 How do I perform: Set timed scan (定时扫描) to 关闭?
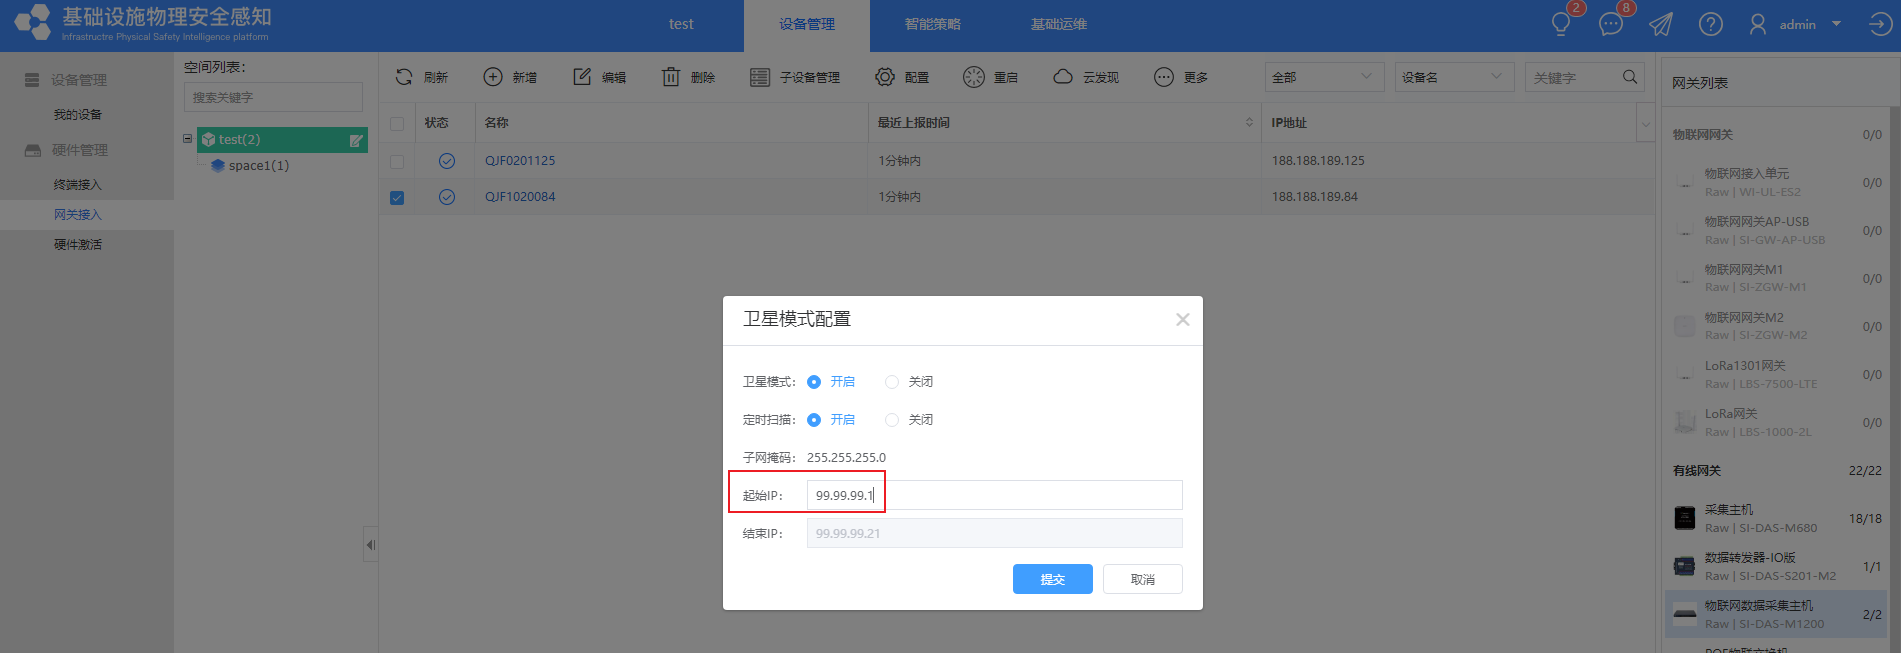[x=892, y=420]
